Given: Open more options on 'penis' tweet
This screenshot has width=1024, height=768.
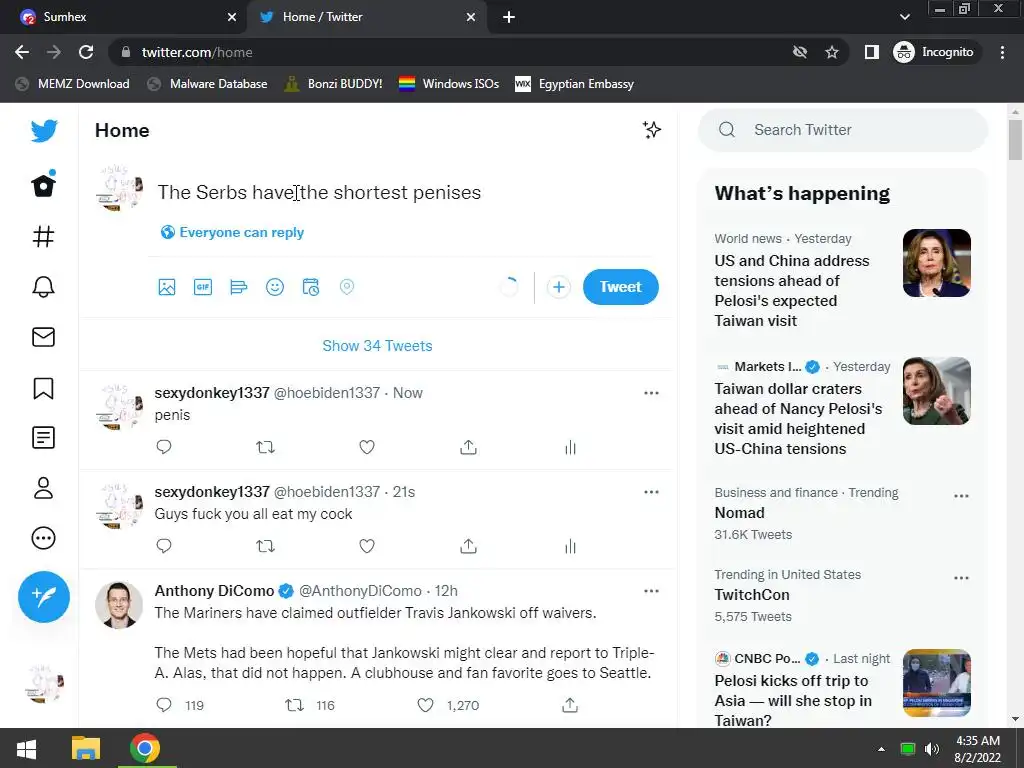Looking at the screenshot, I should click(x=651, y=393).
